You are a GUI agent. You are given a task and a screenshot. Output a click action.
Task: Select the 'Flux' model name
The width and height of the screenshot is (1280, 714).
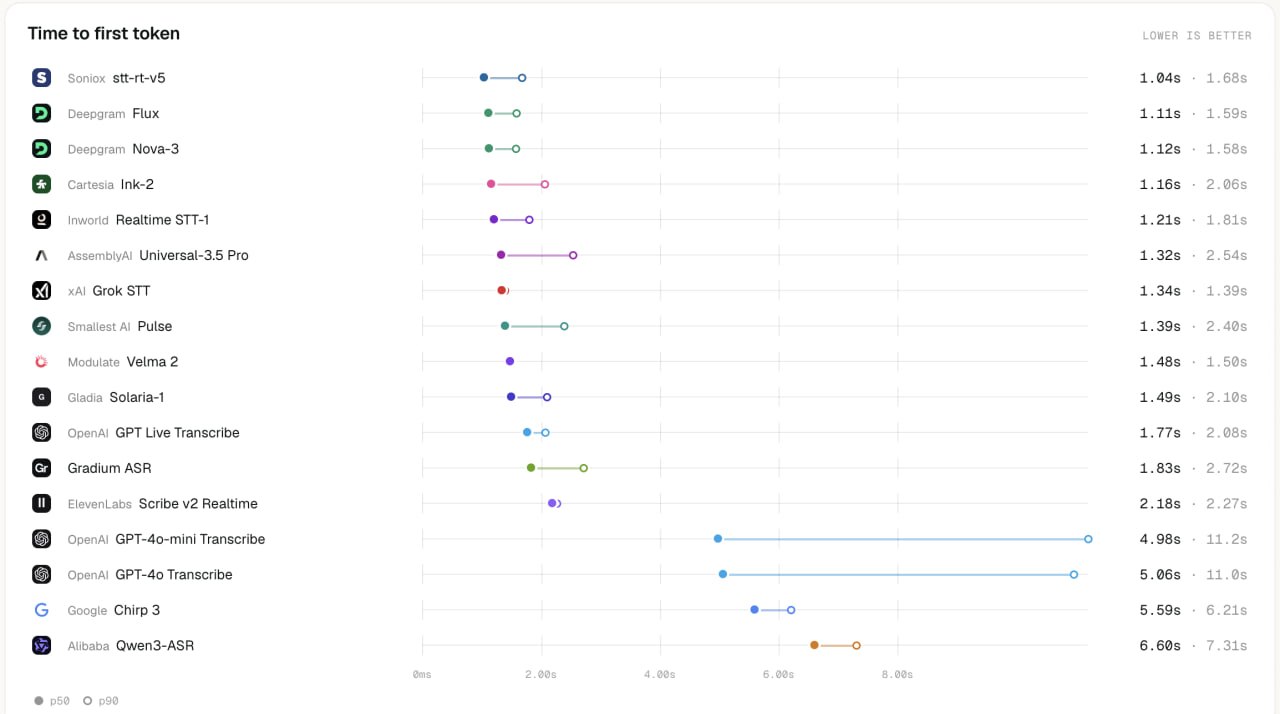[146, 113]
